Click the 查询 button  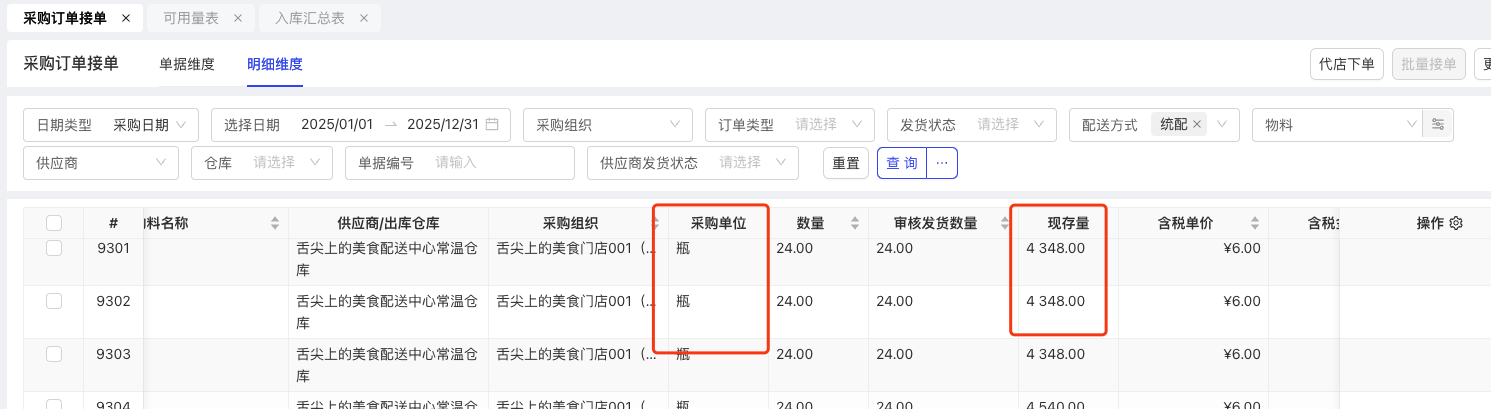901,162
